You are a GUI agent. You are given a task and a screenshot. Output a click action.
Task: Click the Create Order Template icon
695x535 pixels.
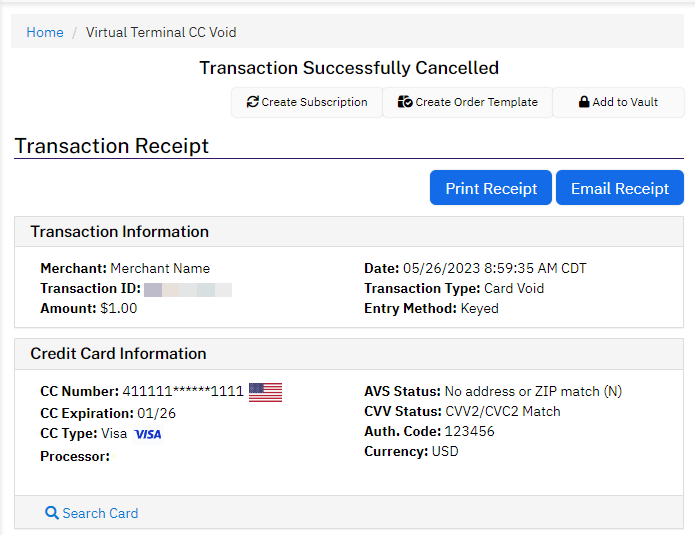(405, 102)
